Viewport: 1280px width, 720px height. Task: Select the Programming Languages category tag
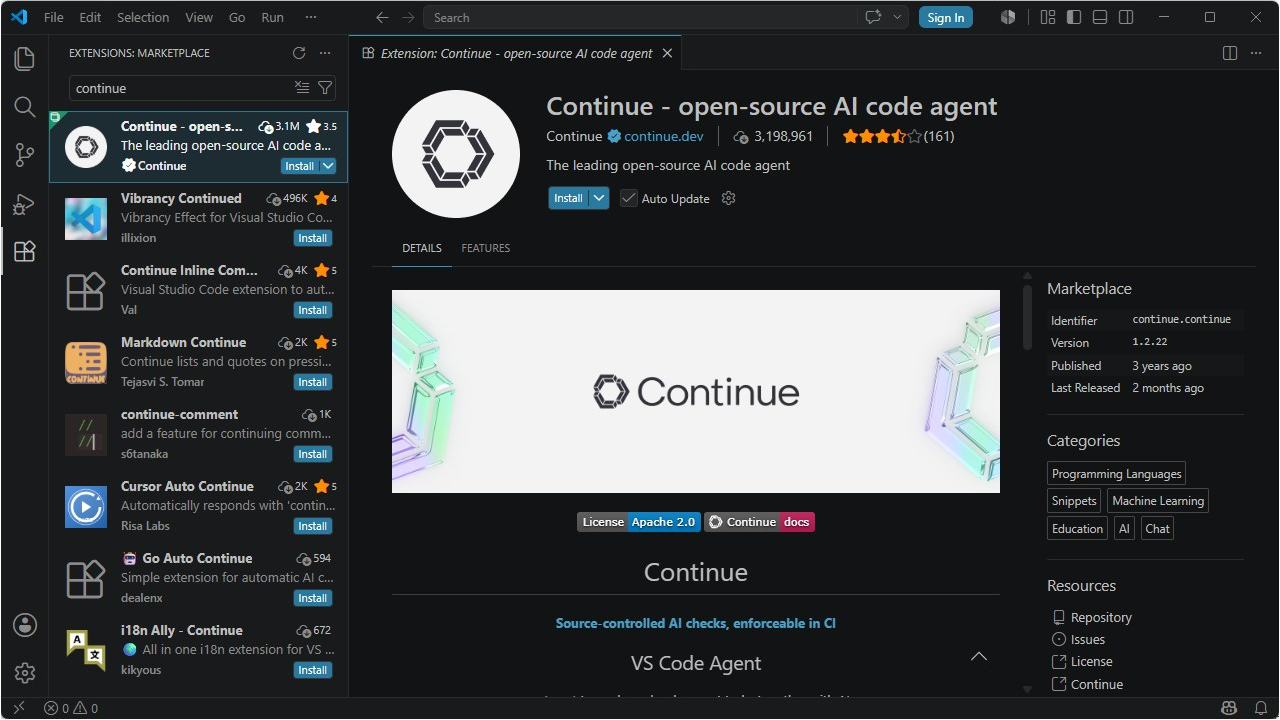coord(1116,474)
